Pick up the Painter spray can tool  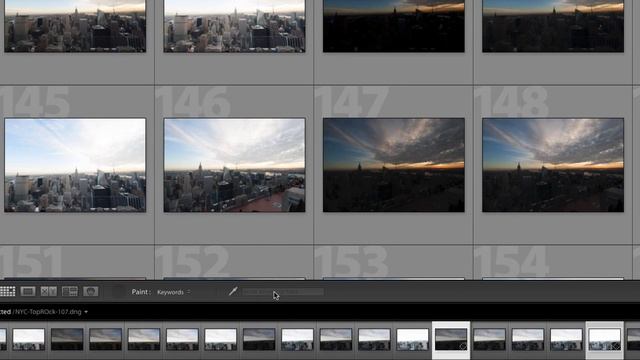tap(233, 291)
